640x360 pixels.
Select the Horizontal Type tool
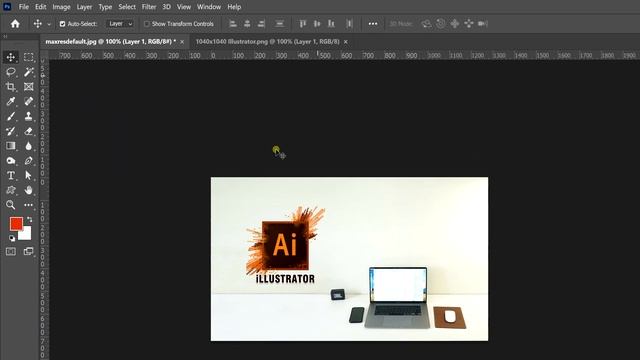click(11, 176)
